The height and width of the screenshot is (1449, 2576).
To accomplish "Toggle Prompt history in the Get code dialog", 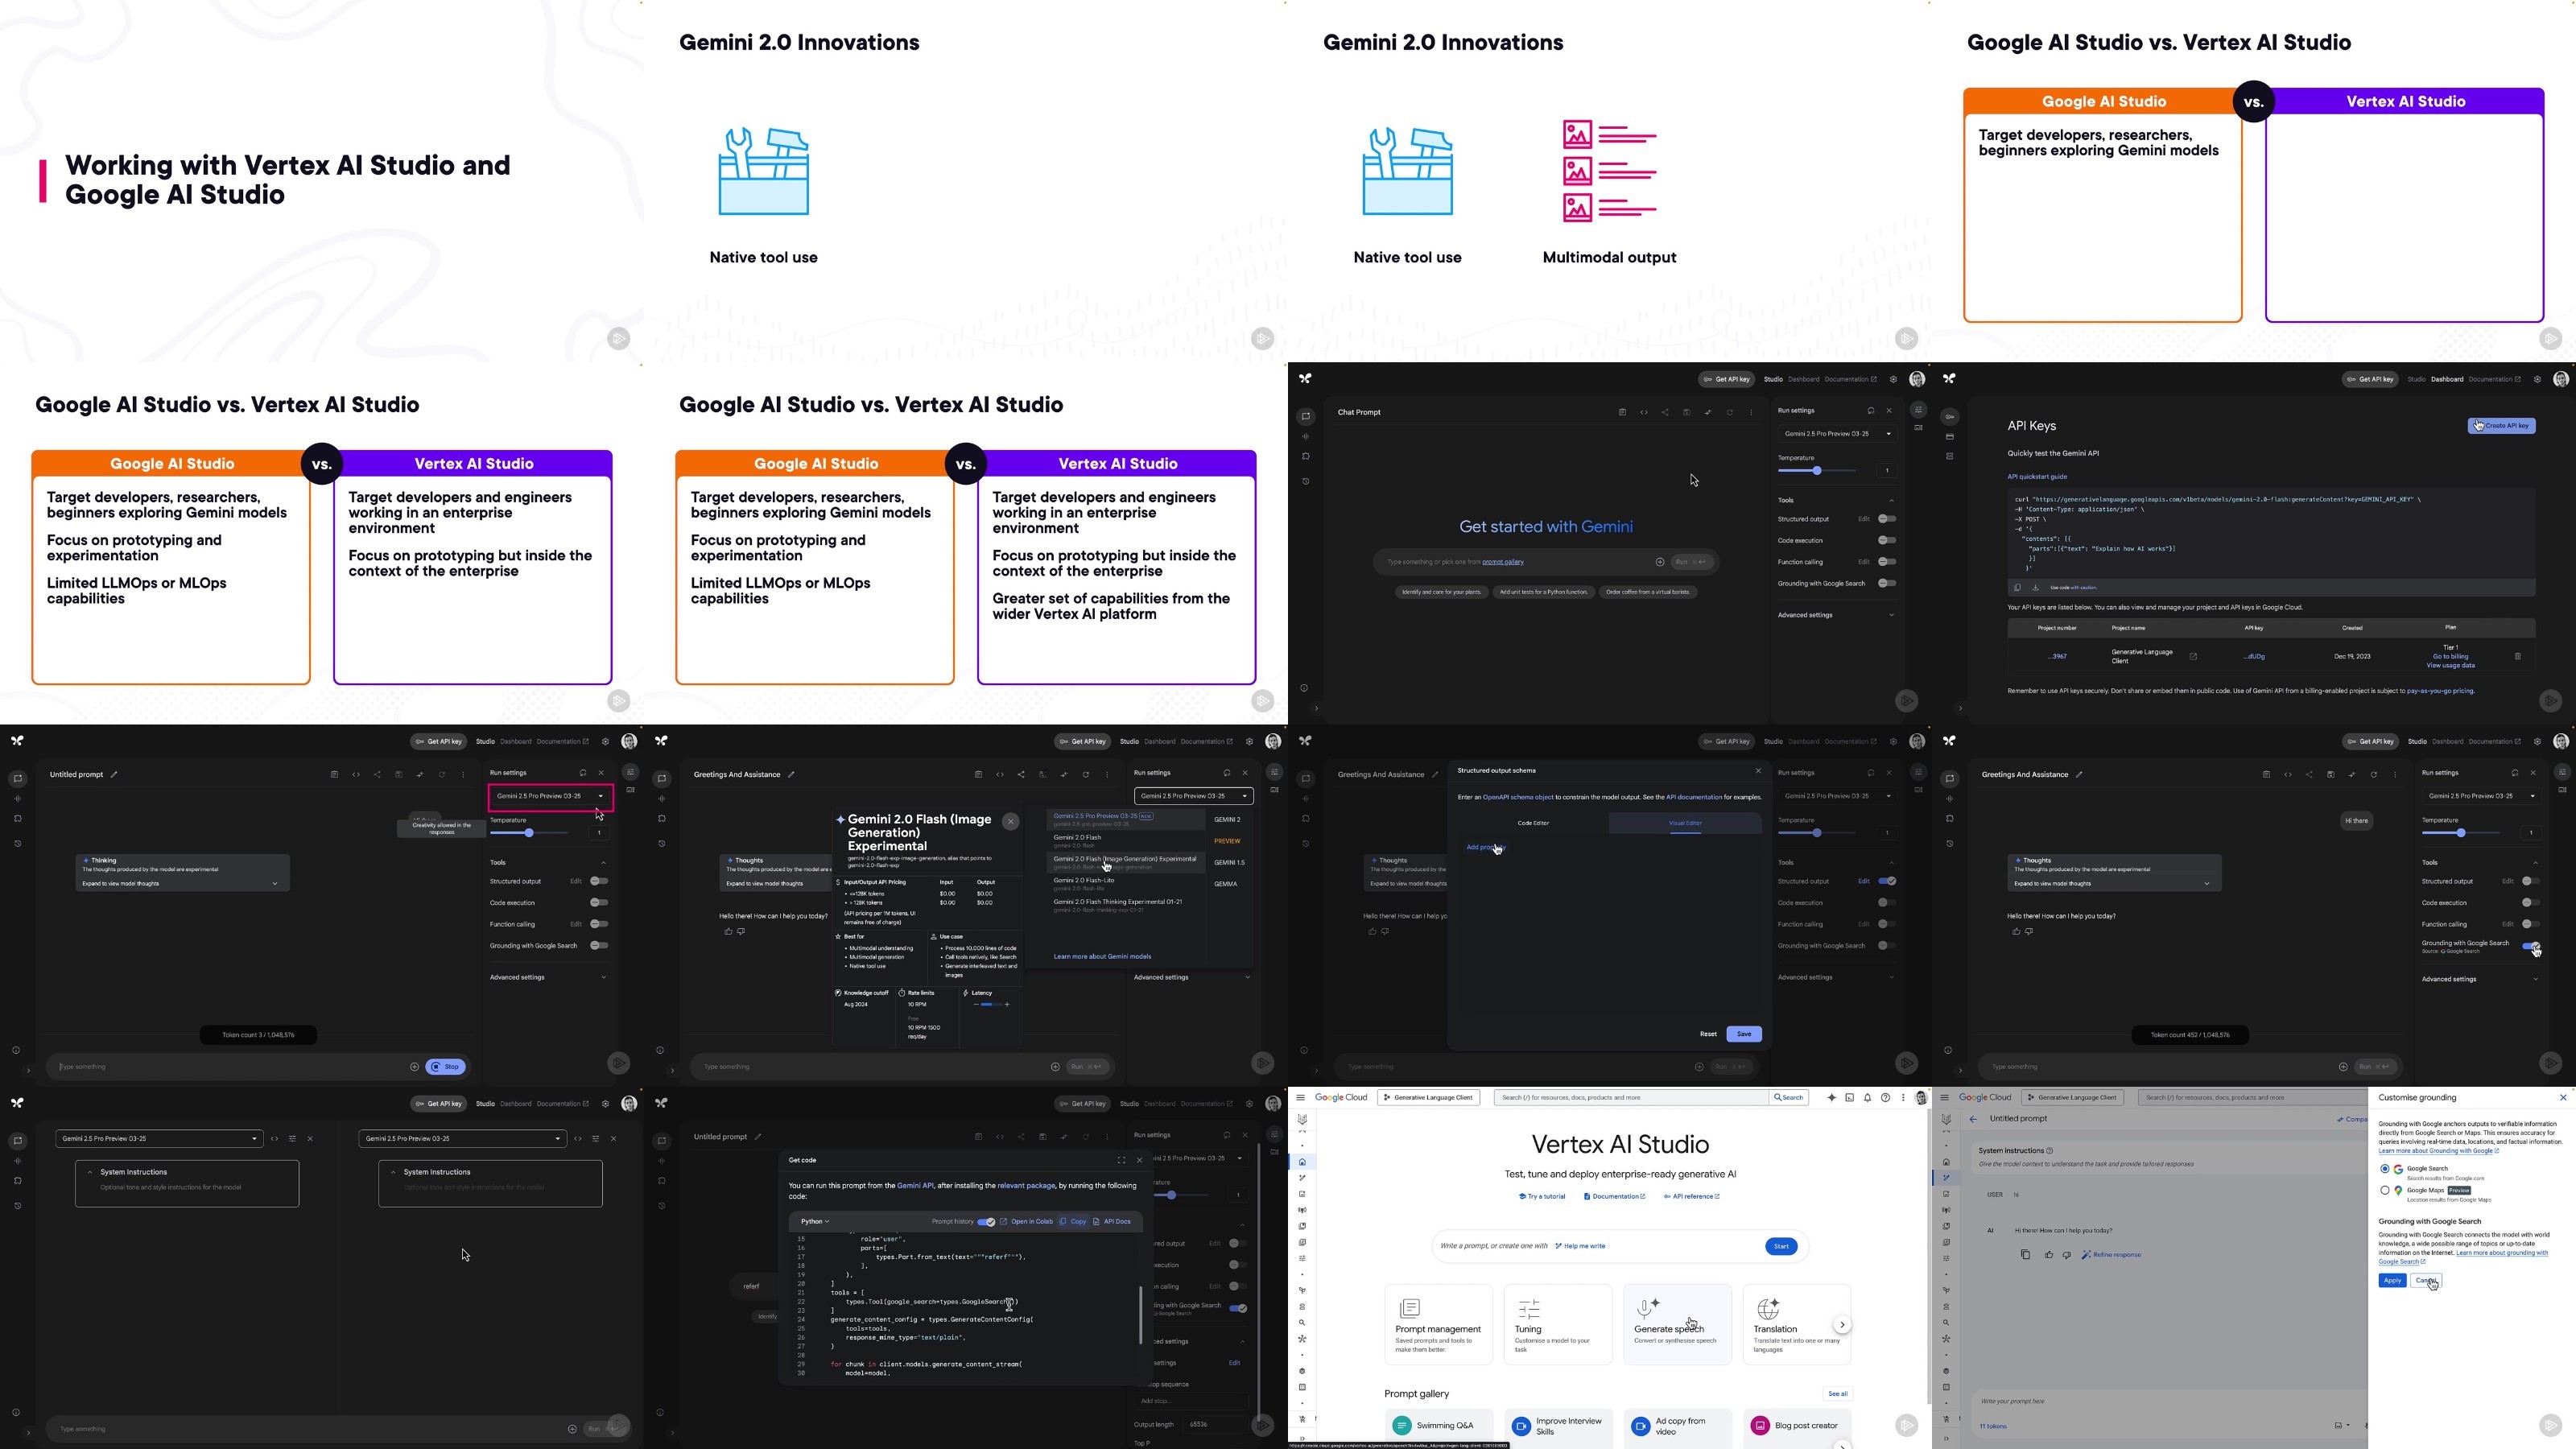I will pos(986,1221).
